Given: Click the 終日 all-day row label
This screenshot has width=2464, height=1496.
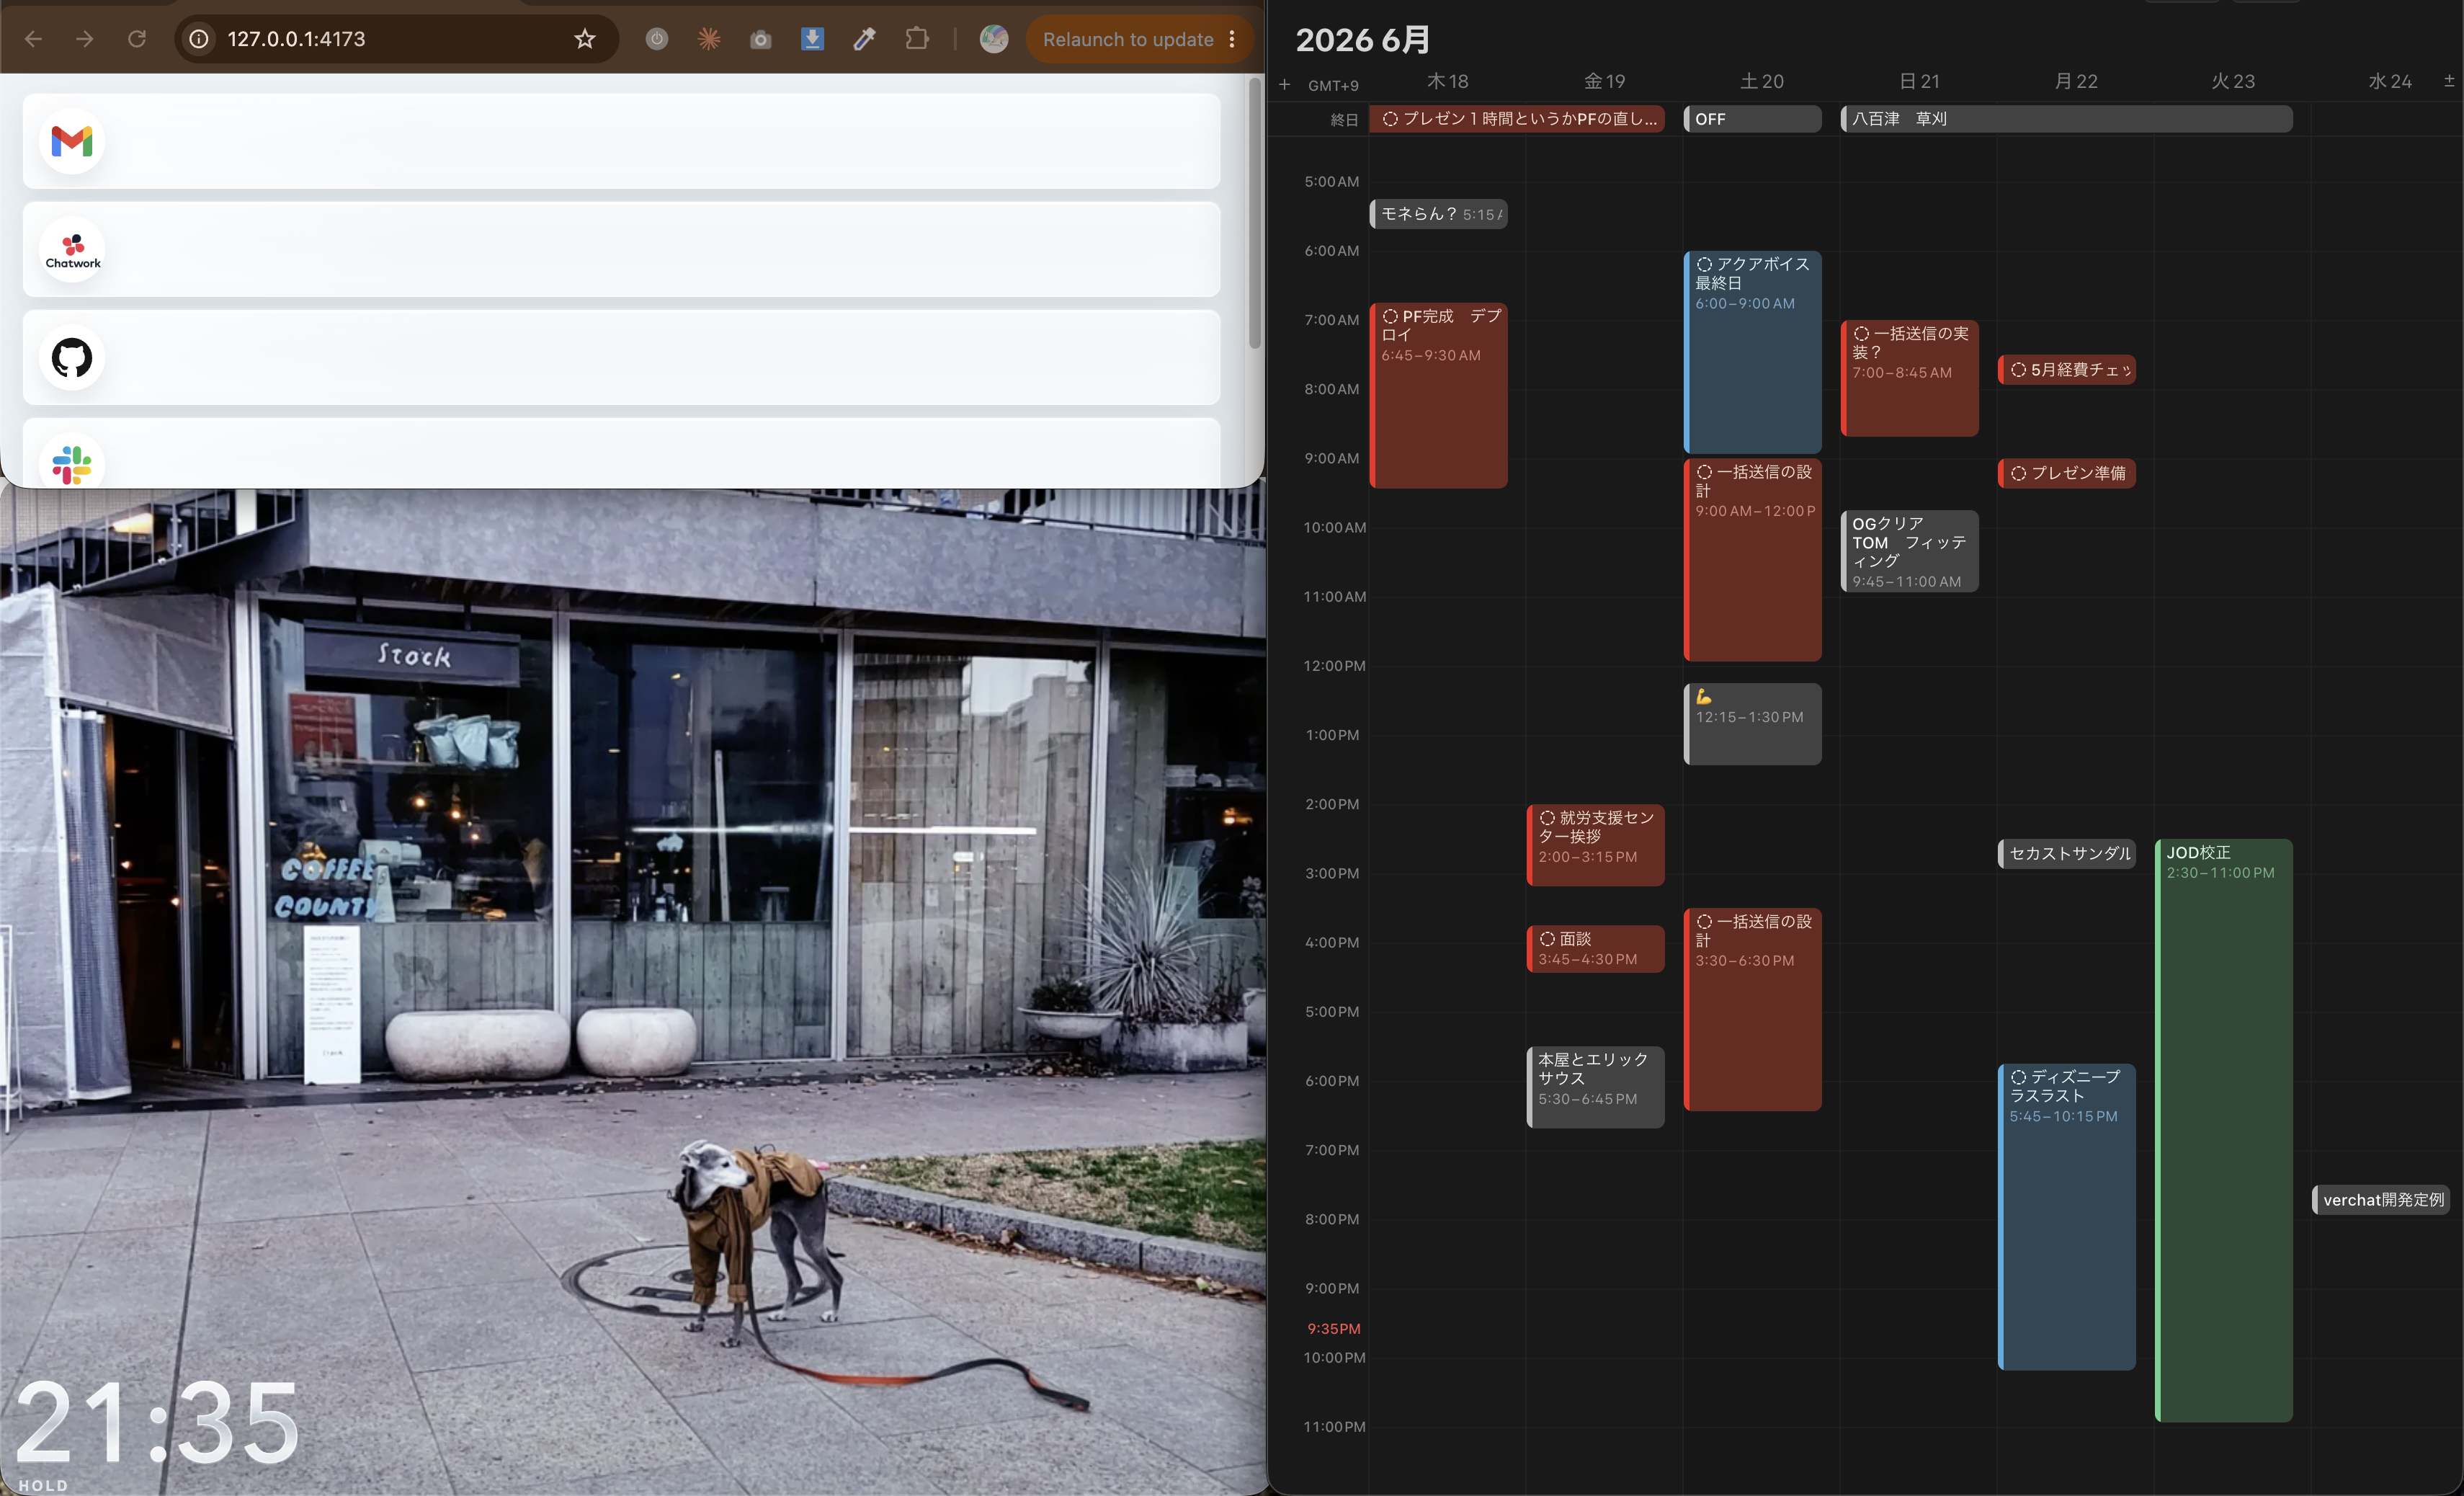Looking at the screenshot, I should click(x=1344, y=120).
